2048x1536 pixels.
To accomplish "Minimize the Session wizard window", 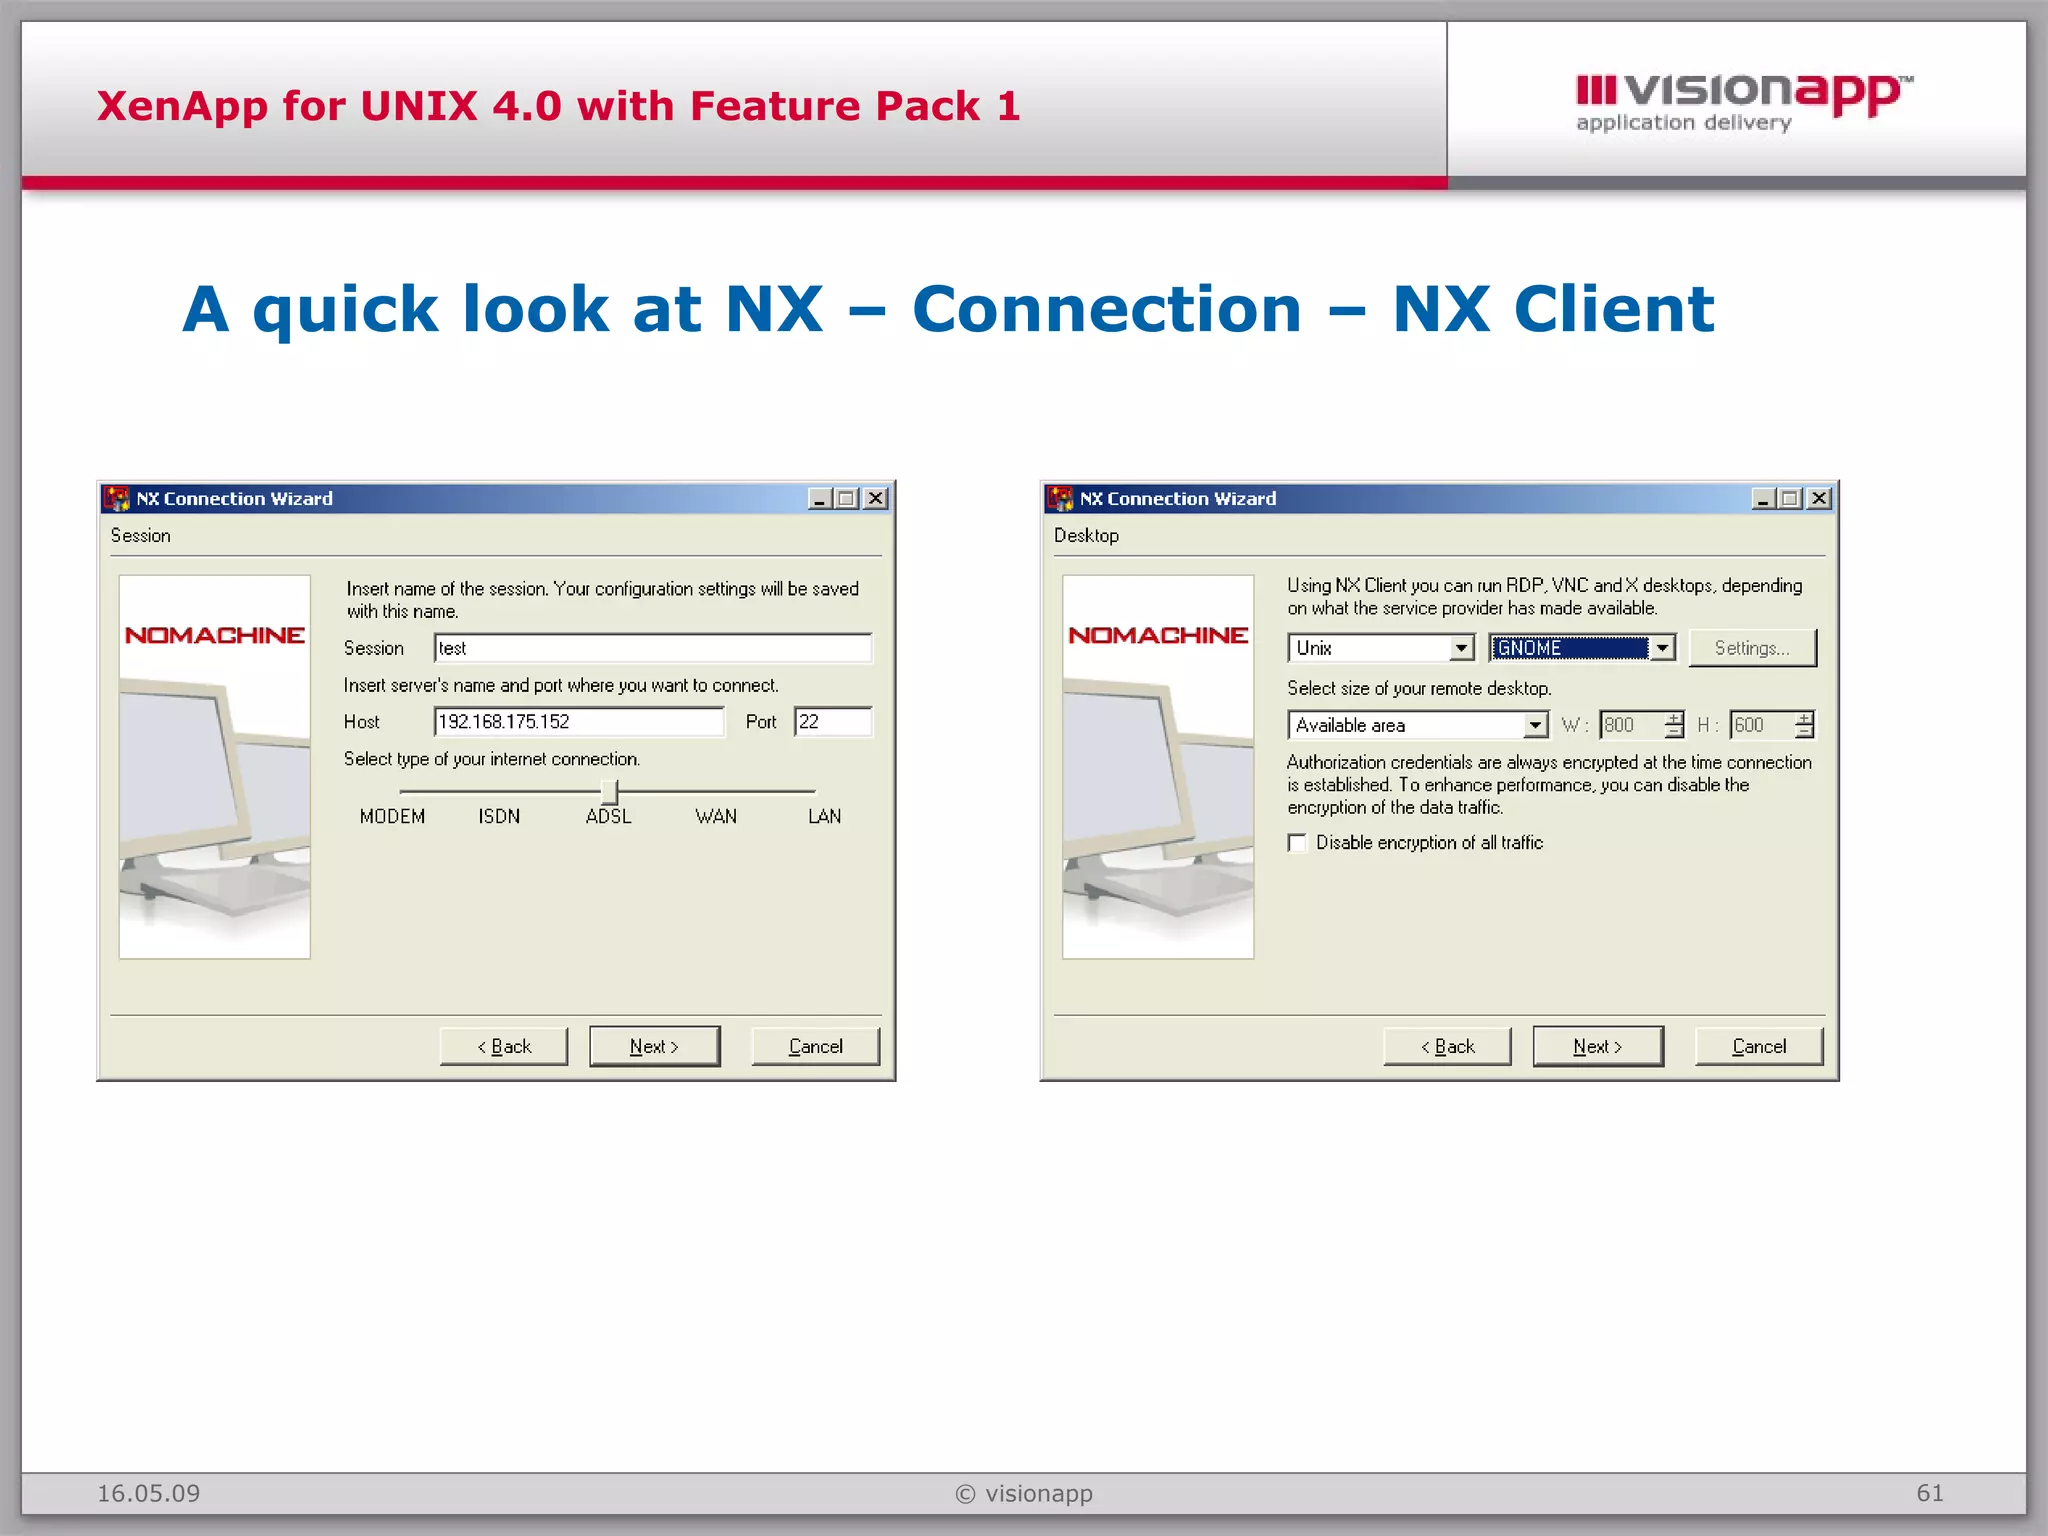I will point(820,498).
